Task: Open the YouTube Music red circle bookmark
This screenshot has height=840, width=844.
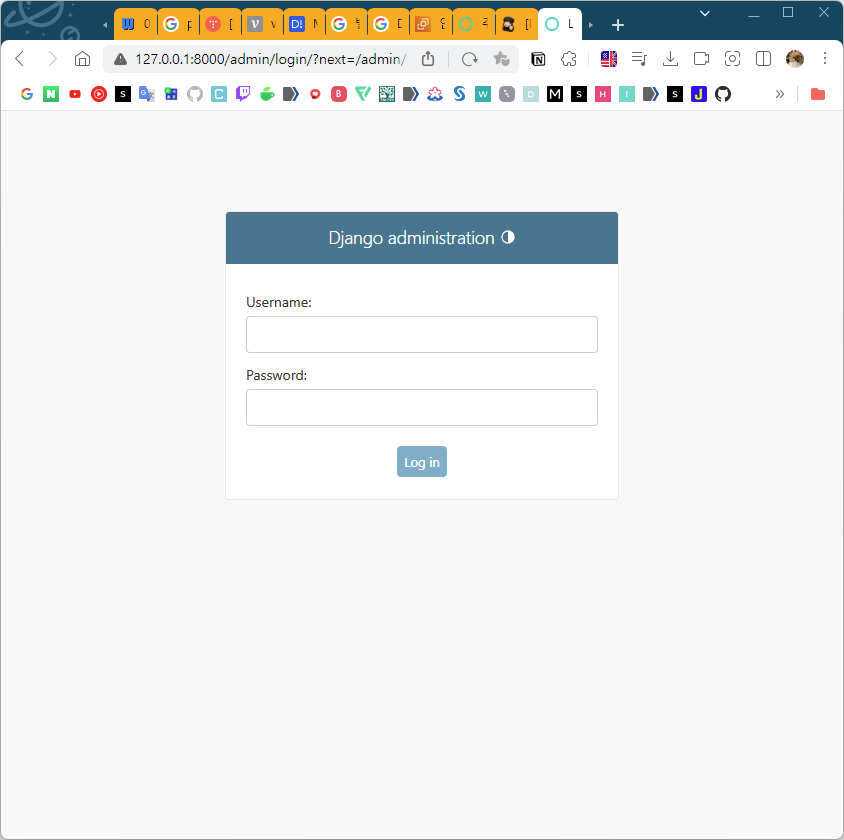Action: tap(99, 94)
